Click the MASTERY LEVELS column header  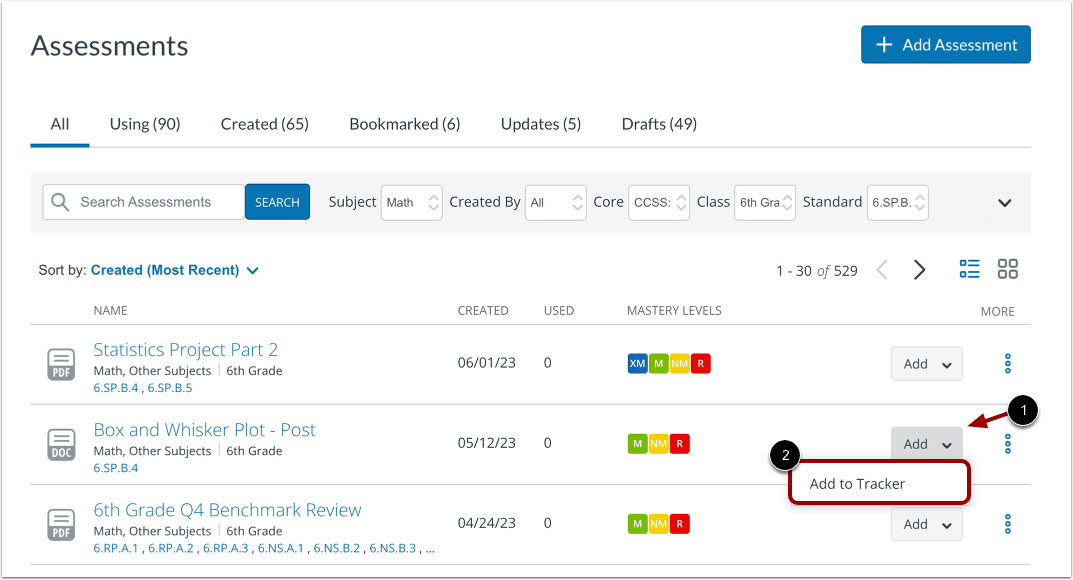(674, 311)
